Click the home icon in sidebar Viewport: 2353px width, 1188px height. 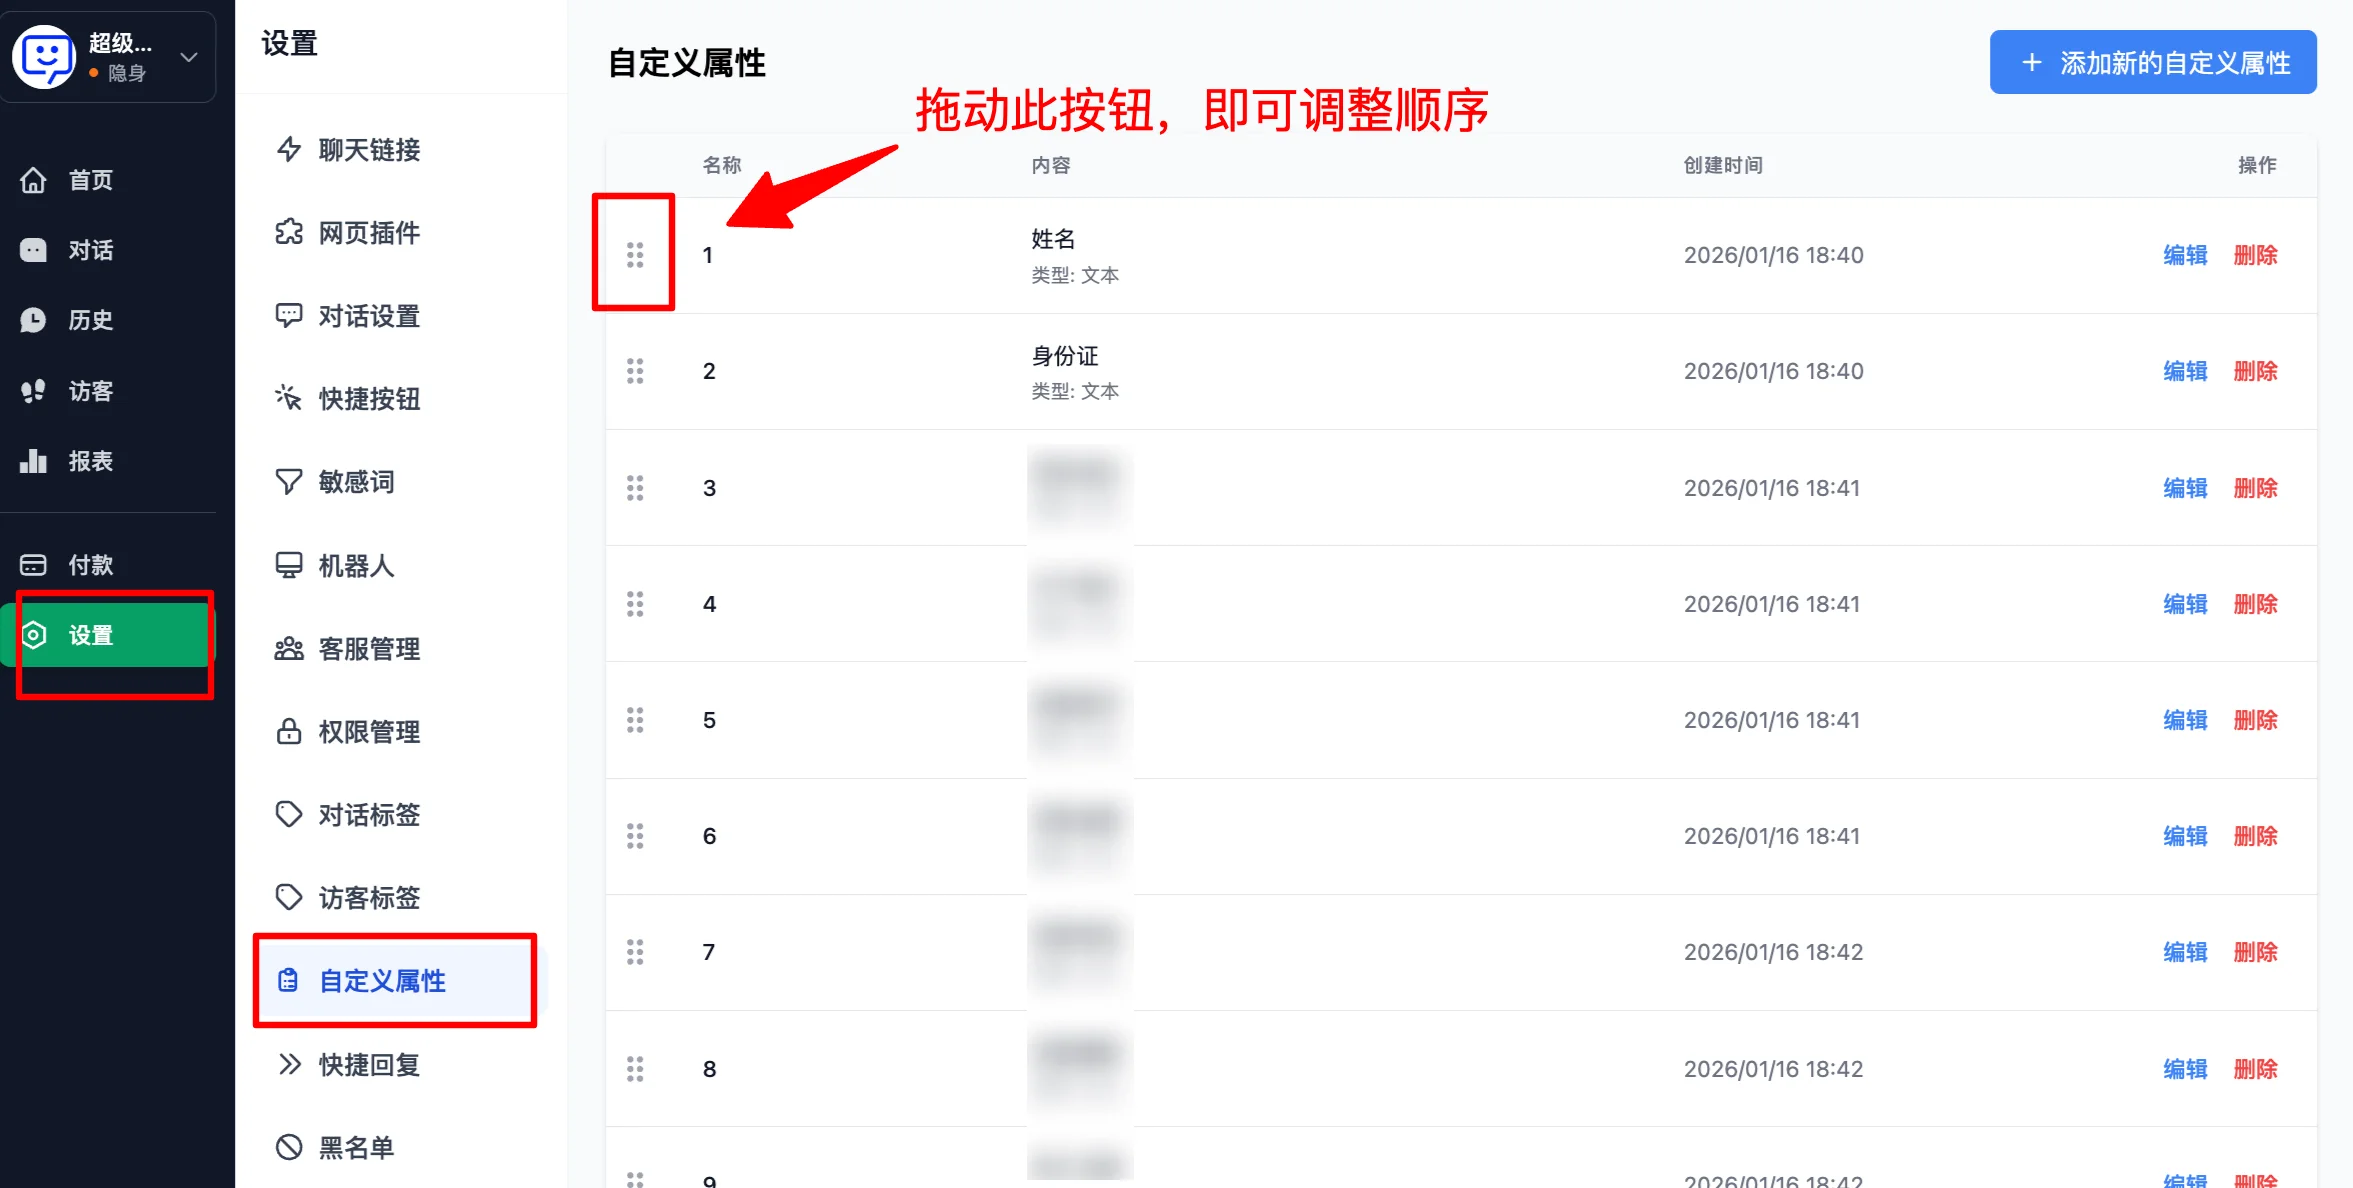click(x=33, y=180)
